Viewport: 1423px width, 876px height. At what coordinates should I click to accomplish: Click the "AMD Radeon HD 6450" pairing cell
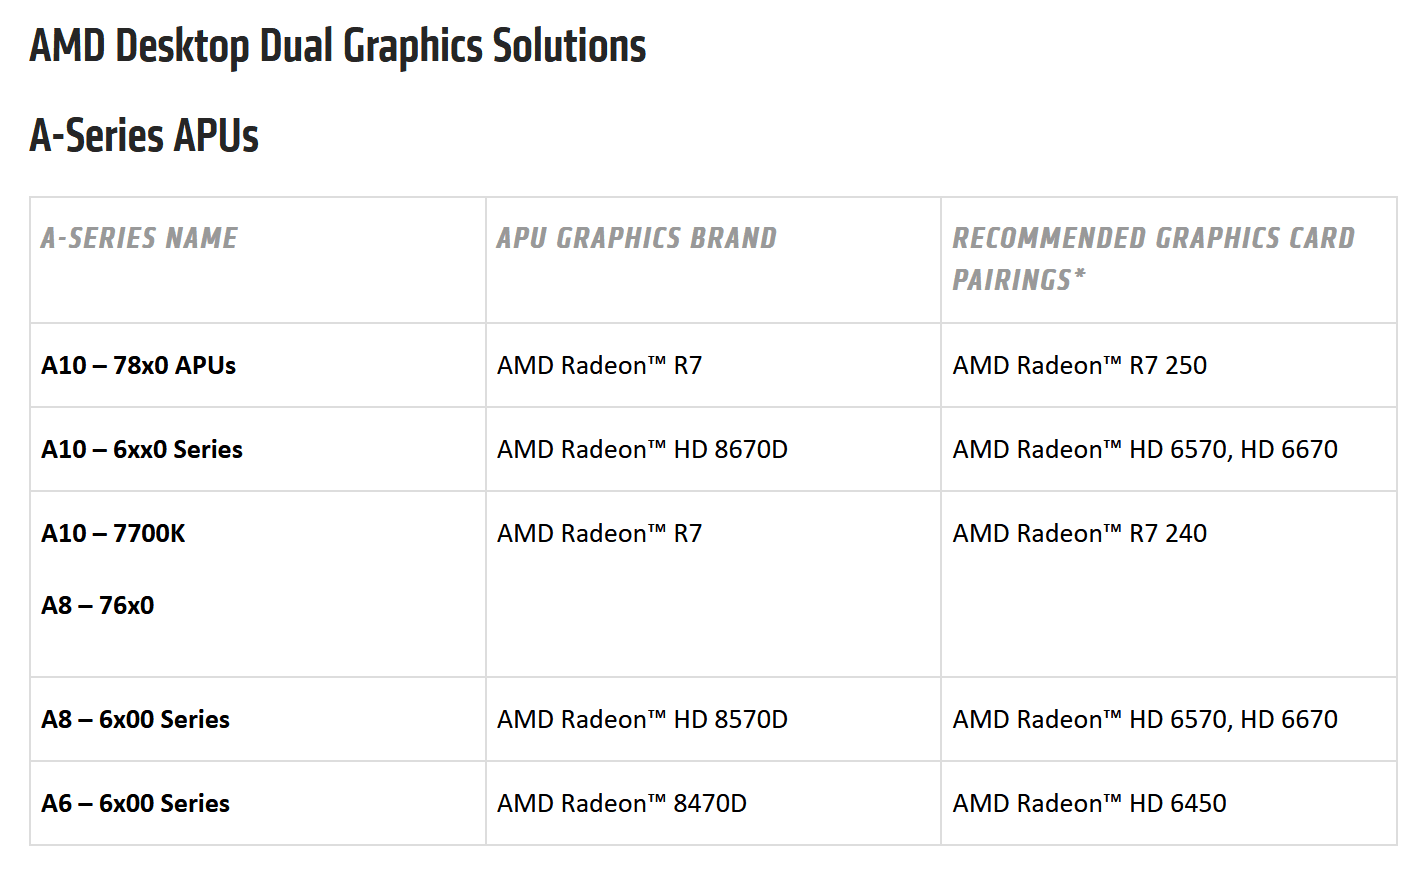(1089, 803)
